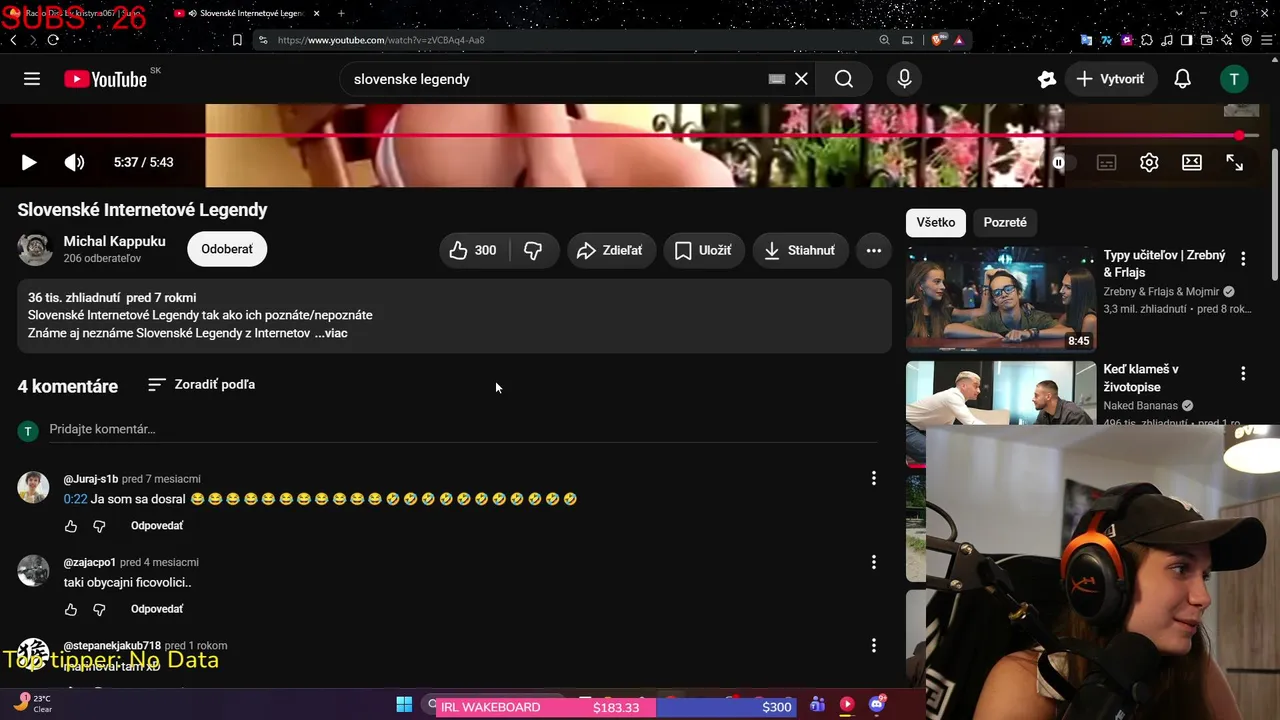
Task: Like the video with 300 likes
Action: (x=474, y=250)
